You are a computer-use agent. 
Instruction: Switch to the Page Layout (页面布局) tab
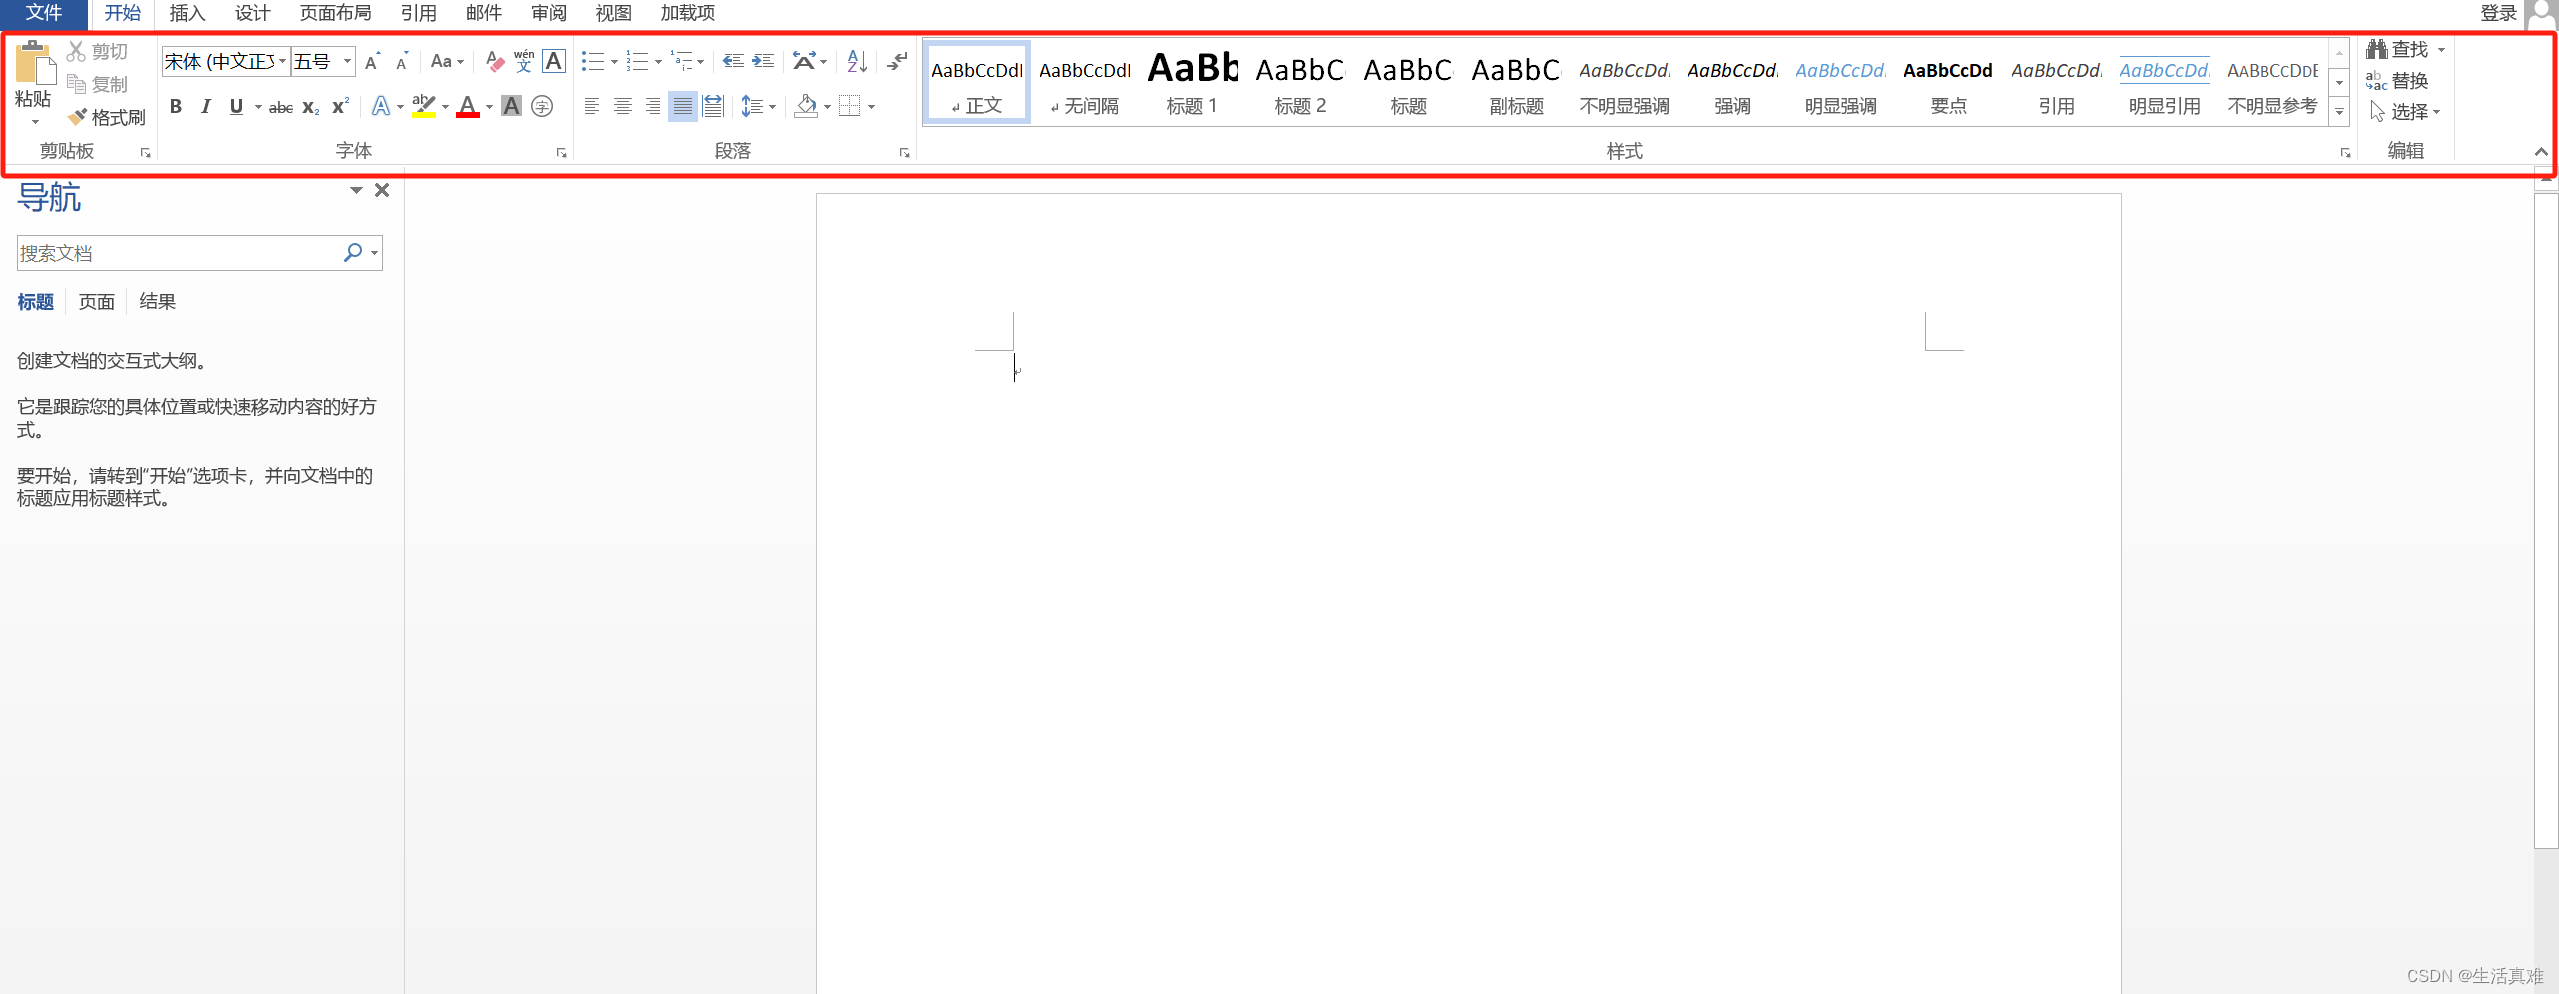click(x=335, y=13)
